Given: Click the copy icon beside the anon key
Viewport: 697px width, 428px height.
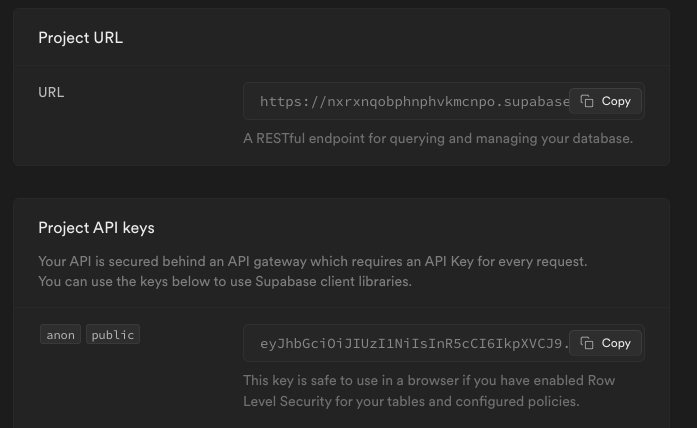Looking at the screenshot, I should (587, 343).
